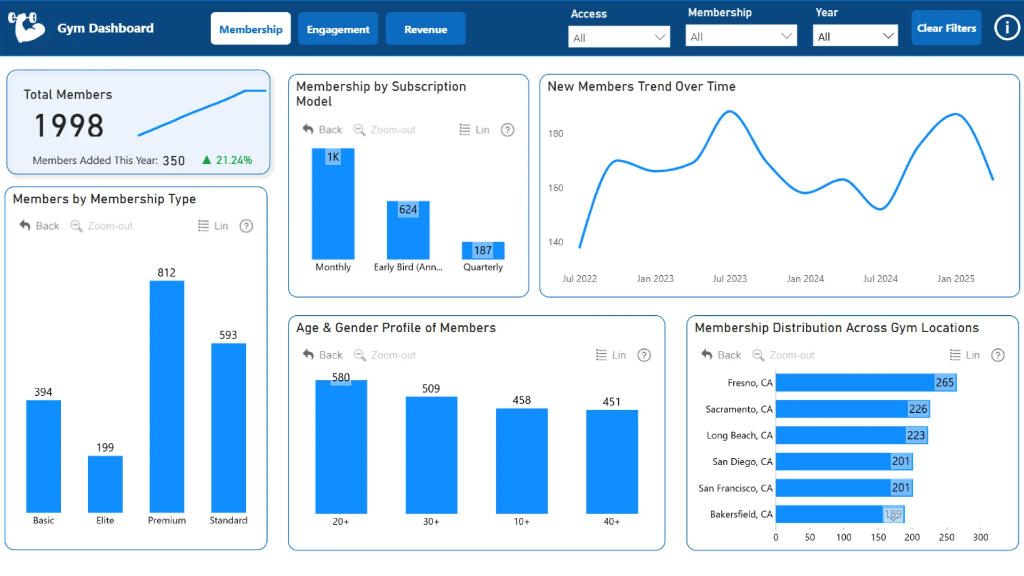Open help icon in Membership by Subscription Model

[x=507, y=130]
